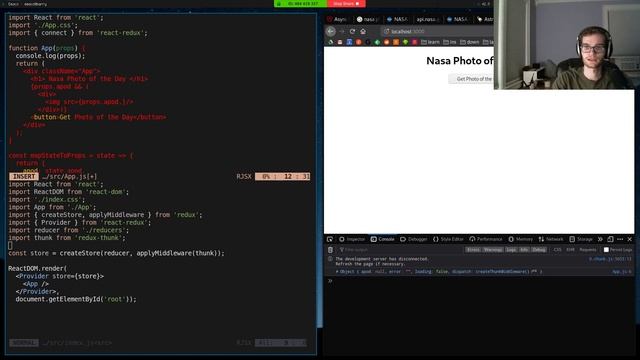Click the 'const store = createStore' code line

(x=116, y=253)
